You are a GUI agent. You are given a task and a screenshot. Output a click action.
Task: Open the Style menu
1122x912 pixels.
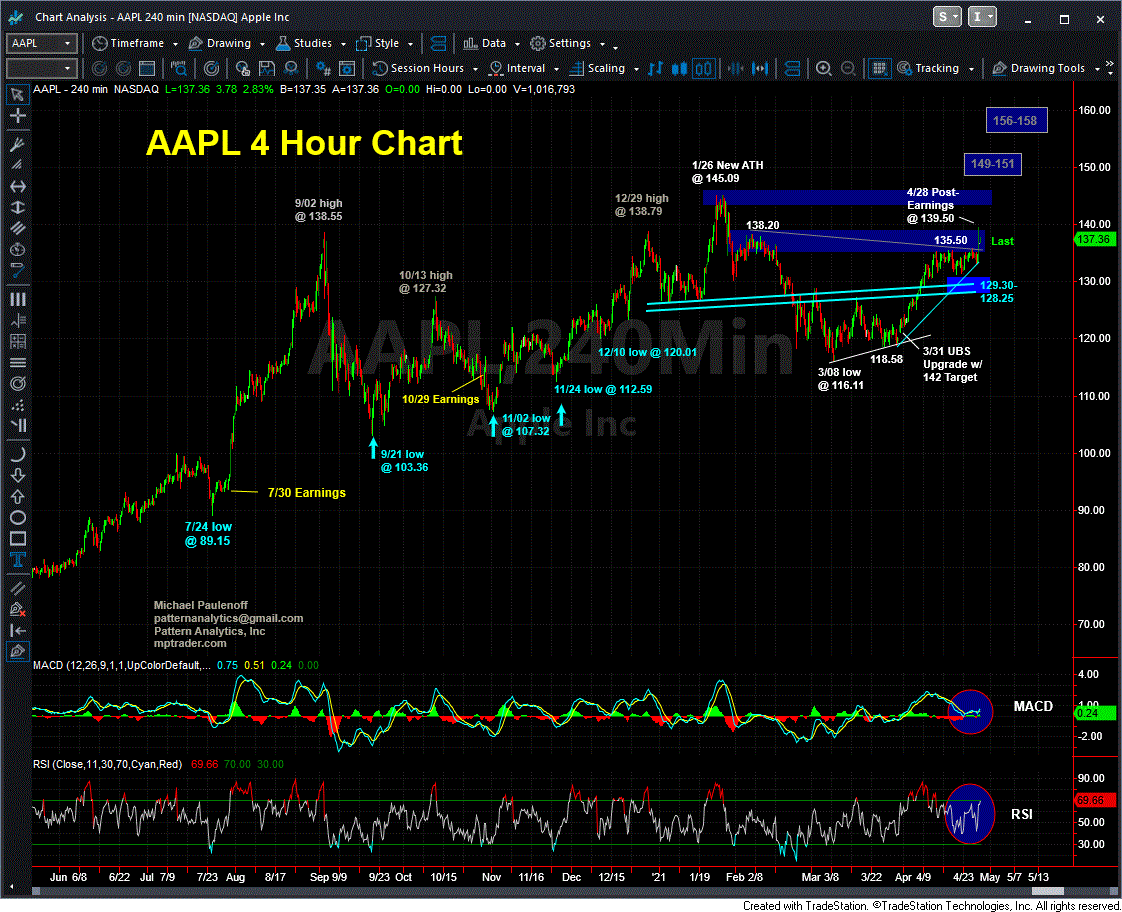click(385, 44)
